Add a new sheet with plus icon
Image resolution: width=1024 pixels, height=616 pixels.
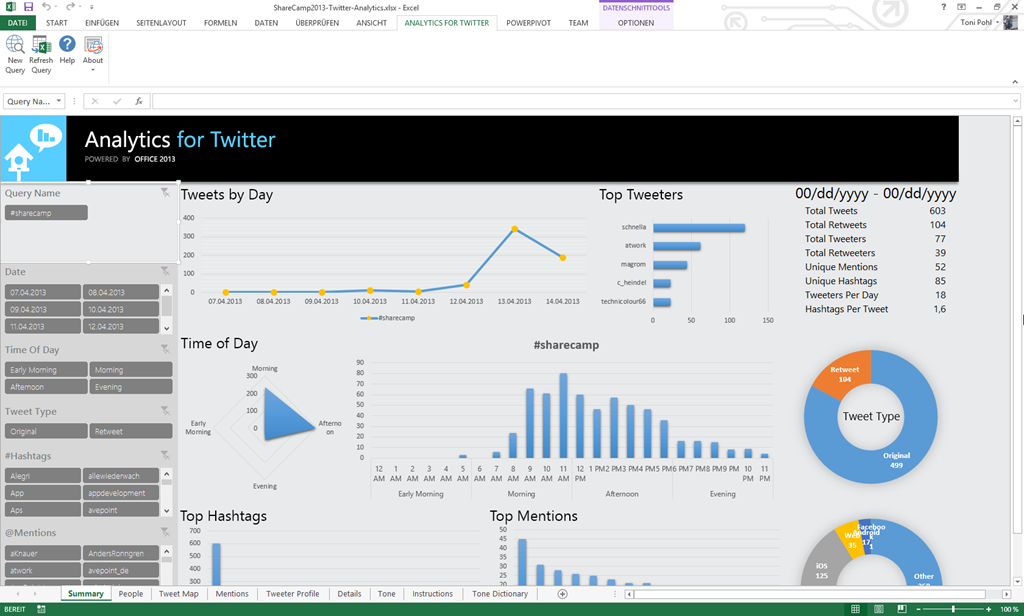[562, 594]
